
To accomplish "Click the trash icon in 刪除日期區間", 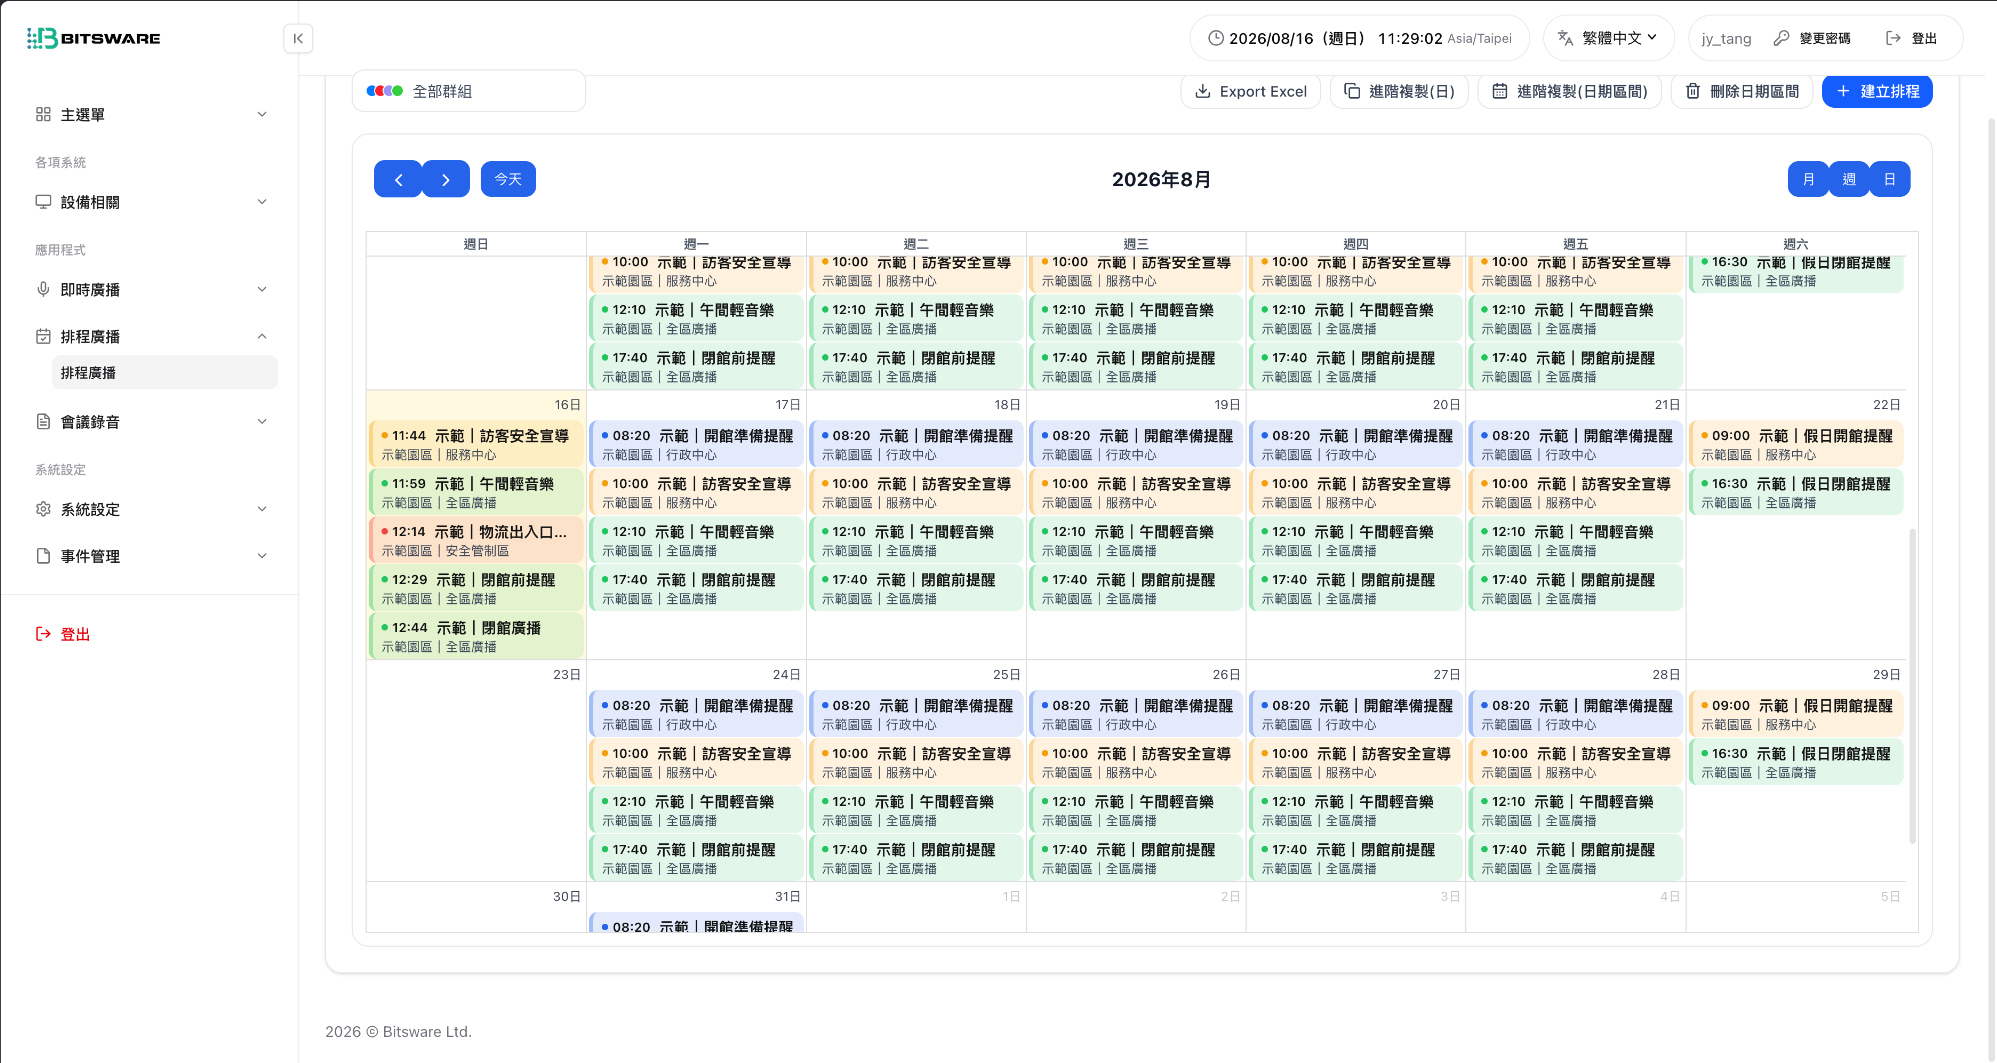I will 1693,91.
